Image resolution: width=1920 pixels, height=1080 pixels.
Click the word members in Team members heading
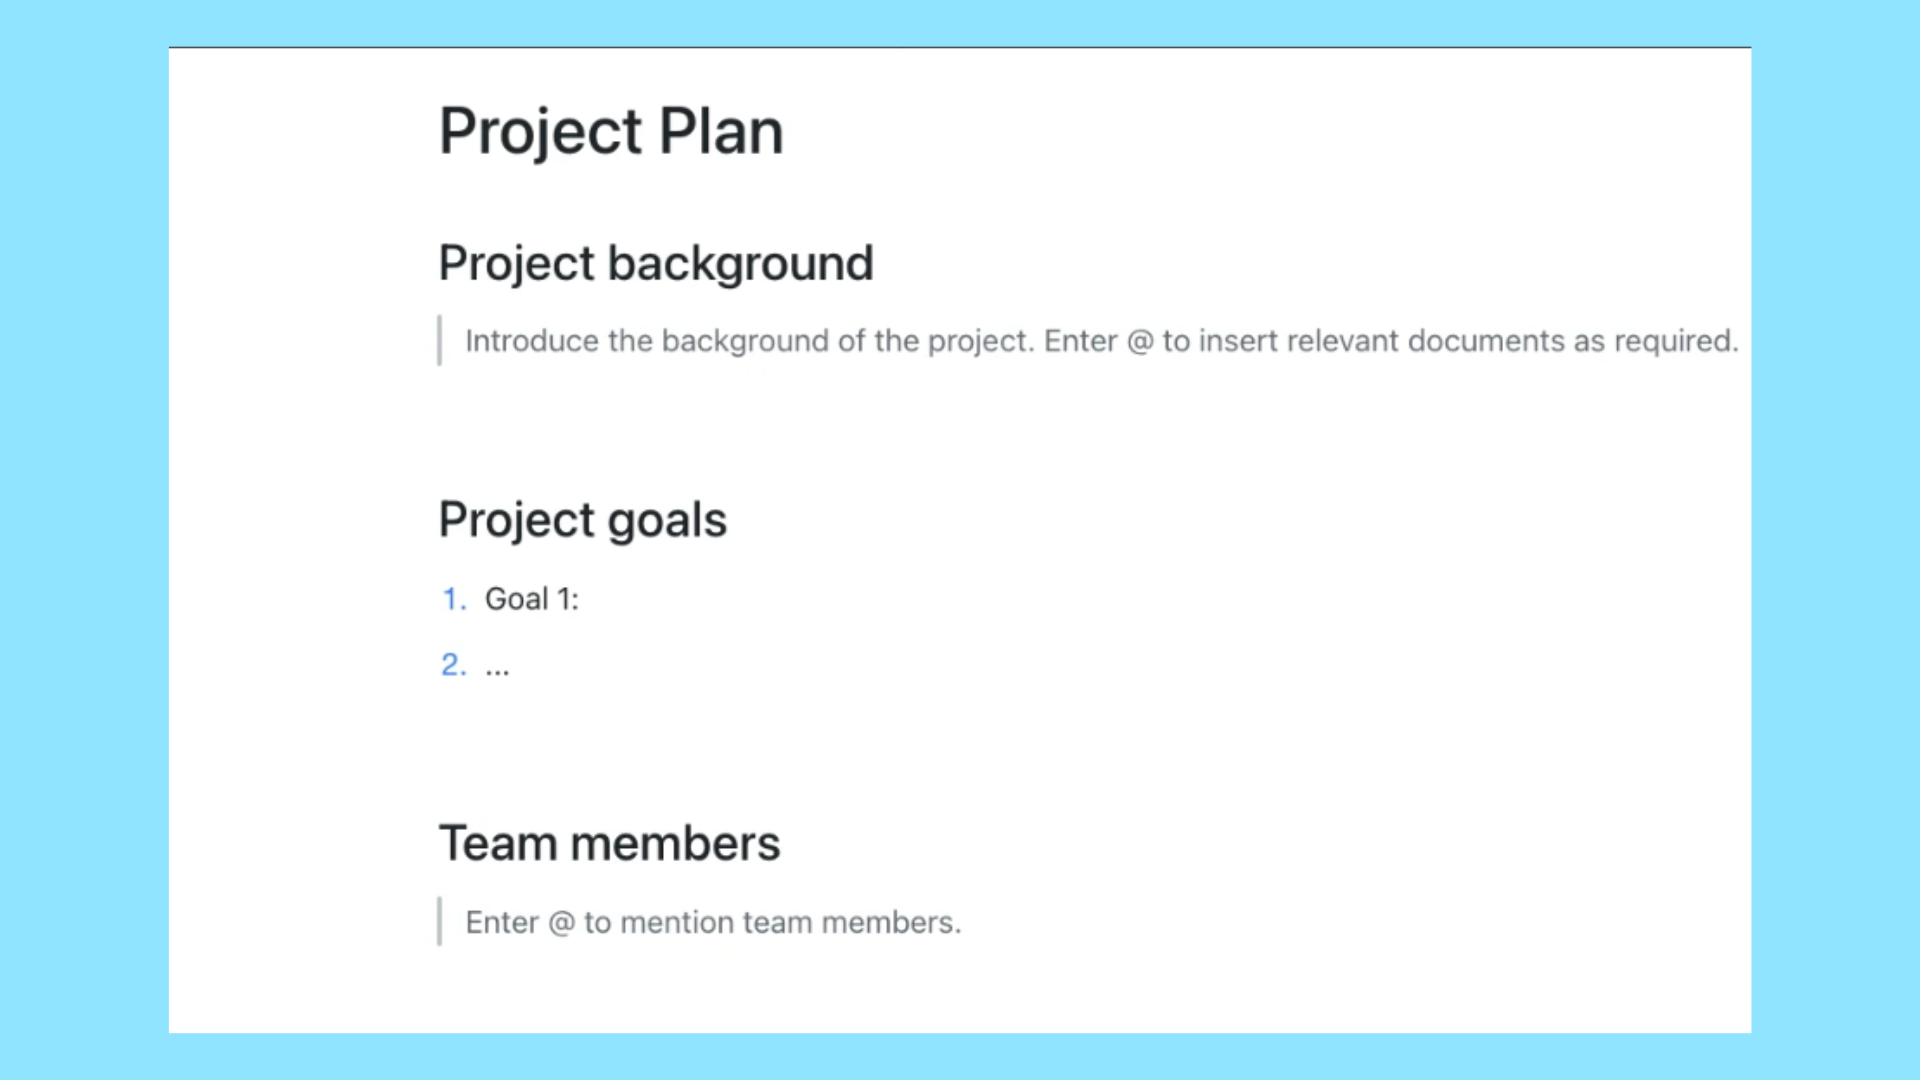pyautogui.click(x=675, y=843)
